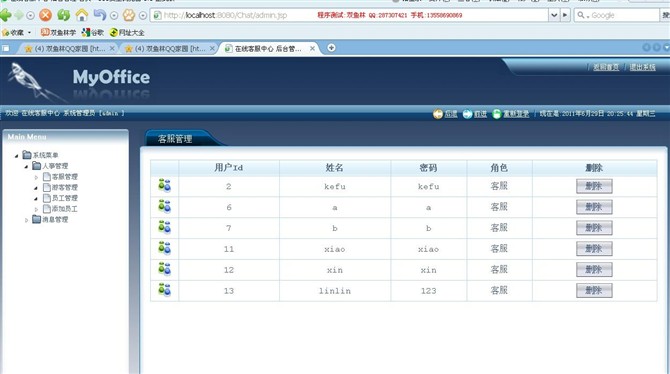The width and height of the screenshot is (670, 374).
Task: Stop page loading with the orange X
Action: pyautogui.click(x=45, y=15)
